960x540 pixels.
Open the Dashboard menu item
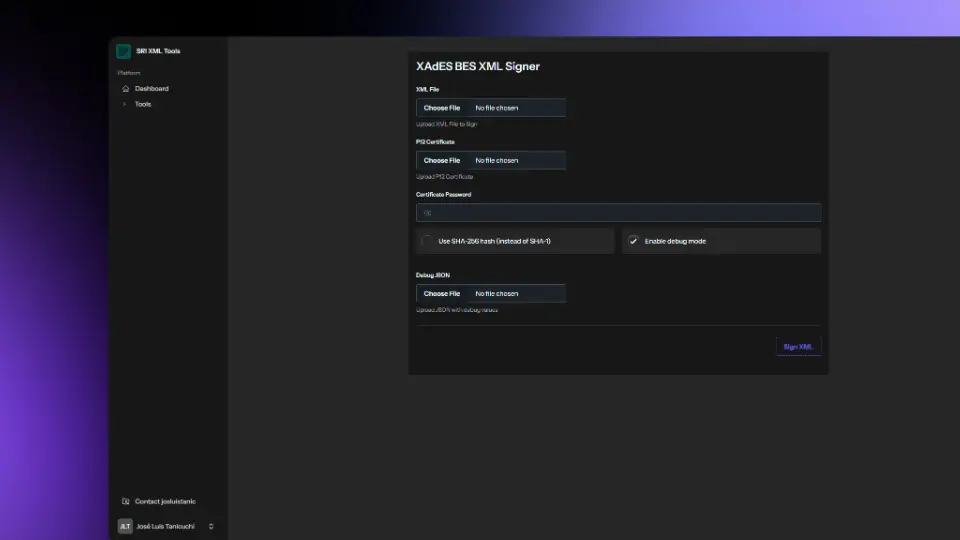[152, 89]
